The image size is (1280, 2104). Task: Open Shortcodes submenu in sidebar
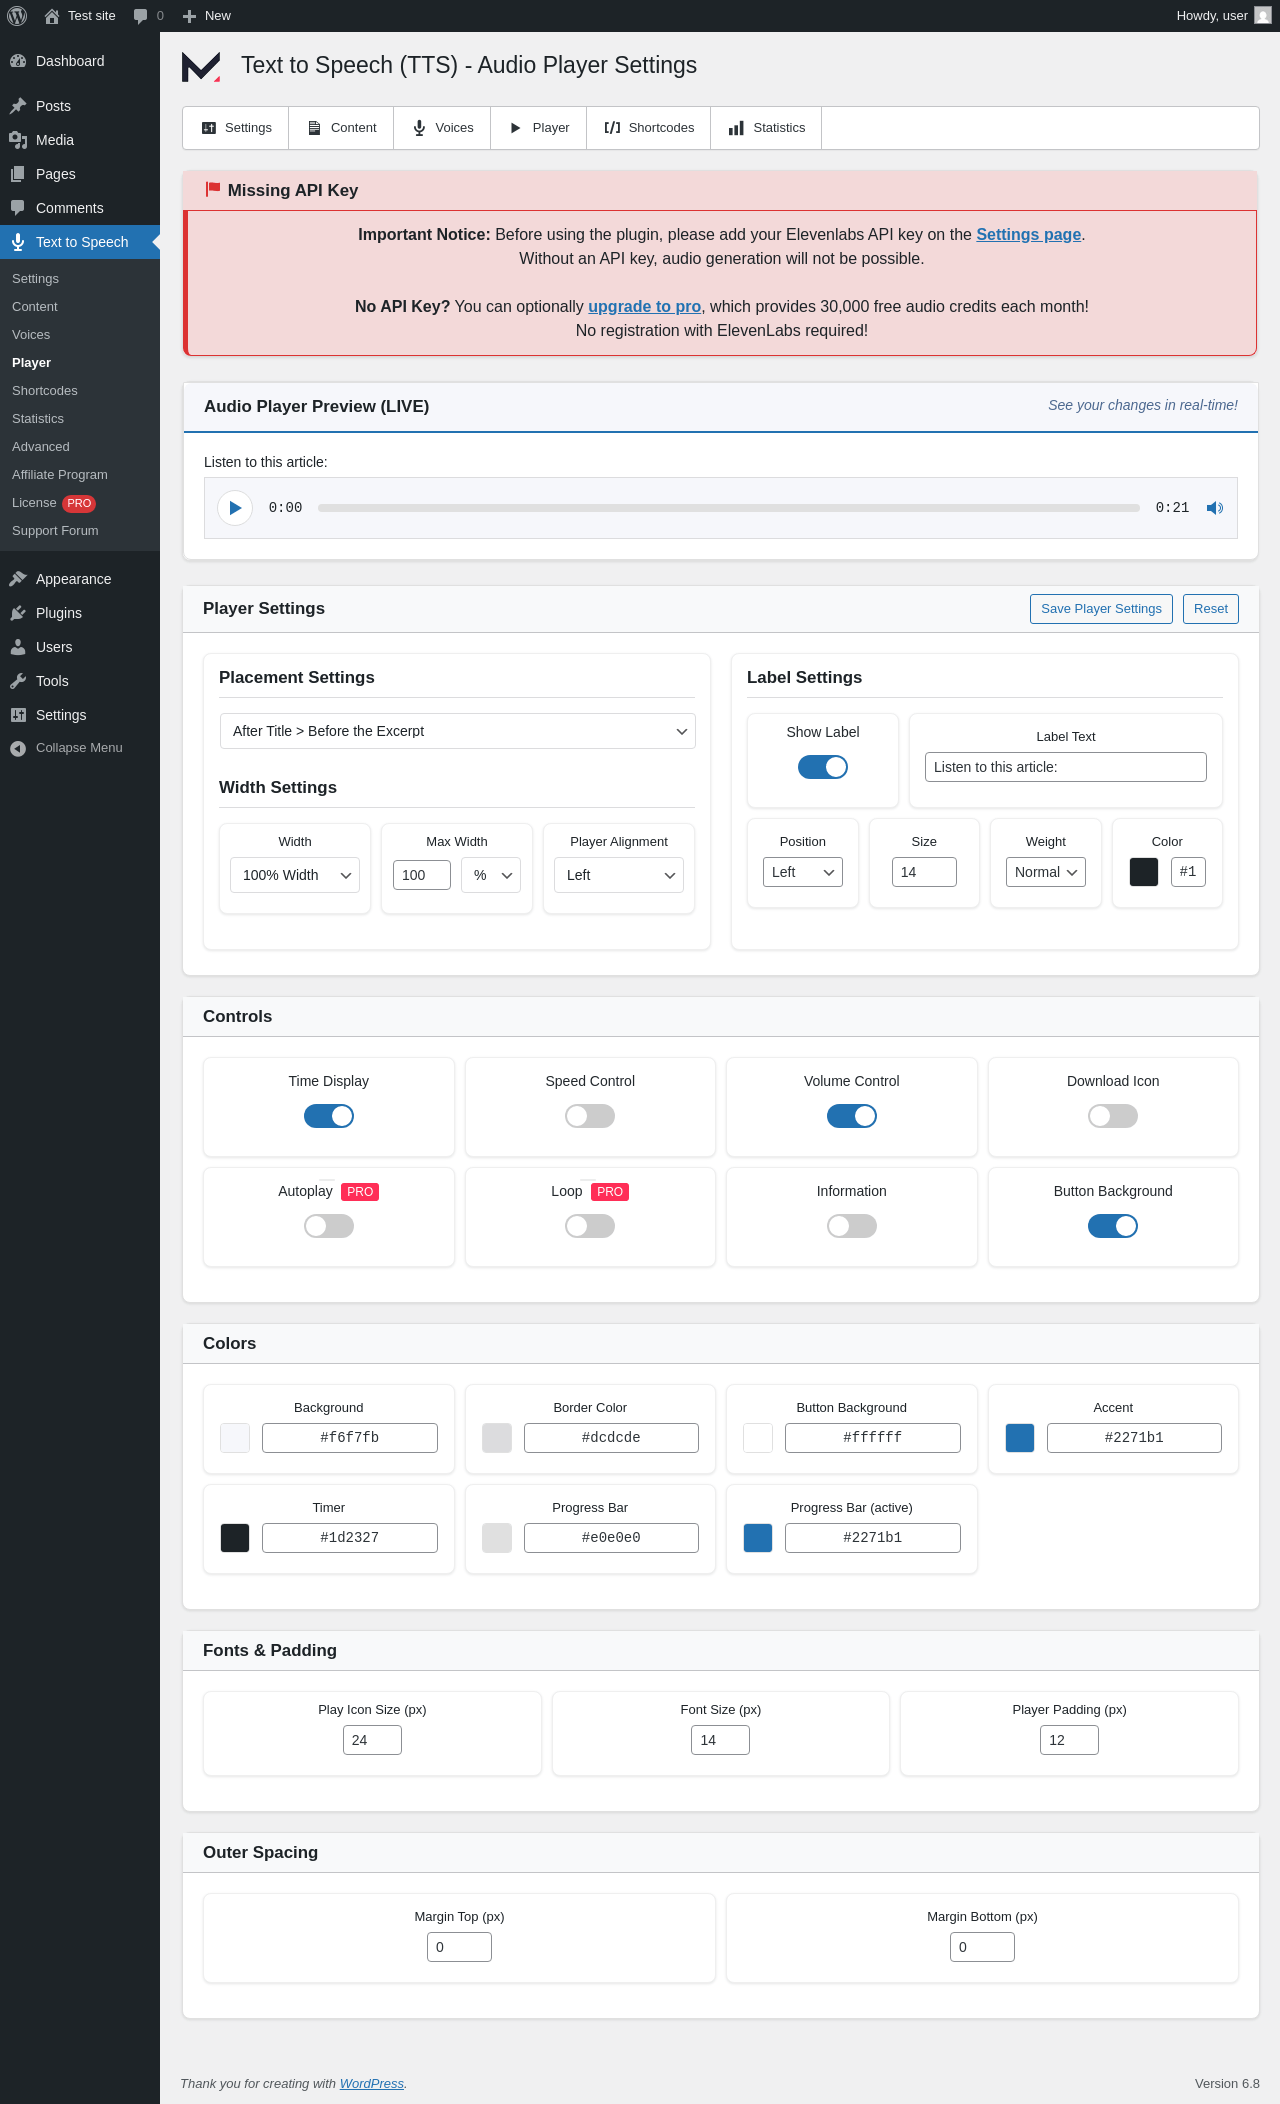(45, 391)
